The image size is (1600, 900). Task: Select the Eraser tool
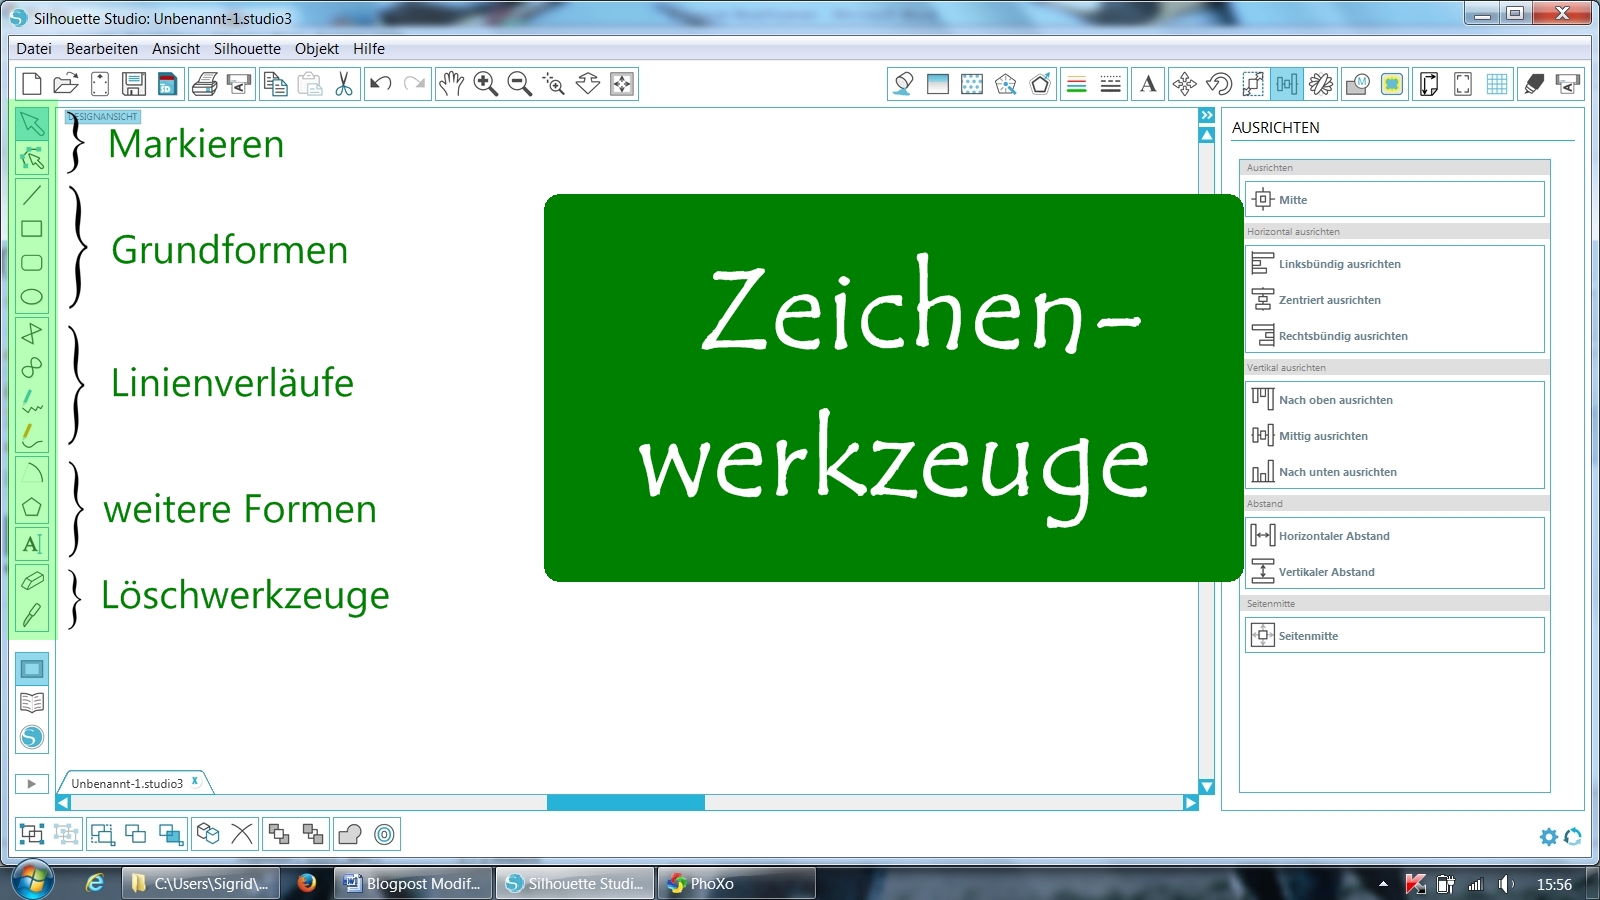tap(32, 580)
